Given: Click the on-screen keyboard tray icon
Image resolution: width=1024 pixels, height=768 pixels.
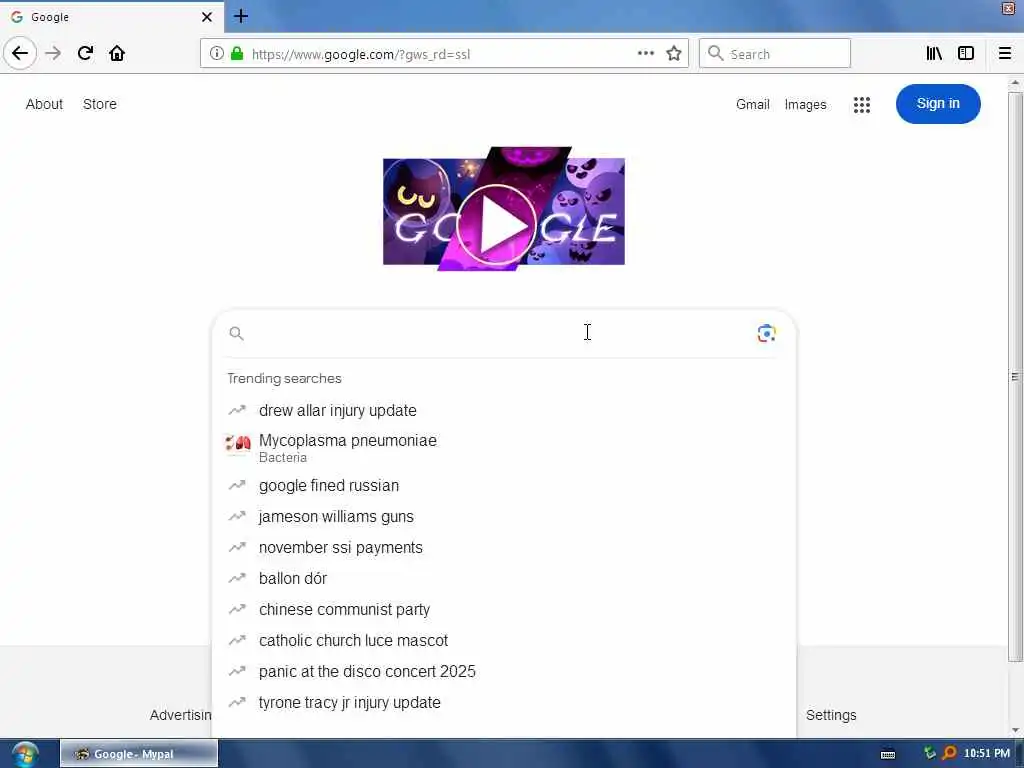Looking at the screenshot, I should 888,754.
